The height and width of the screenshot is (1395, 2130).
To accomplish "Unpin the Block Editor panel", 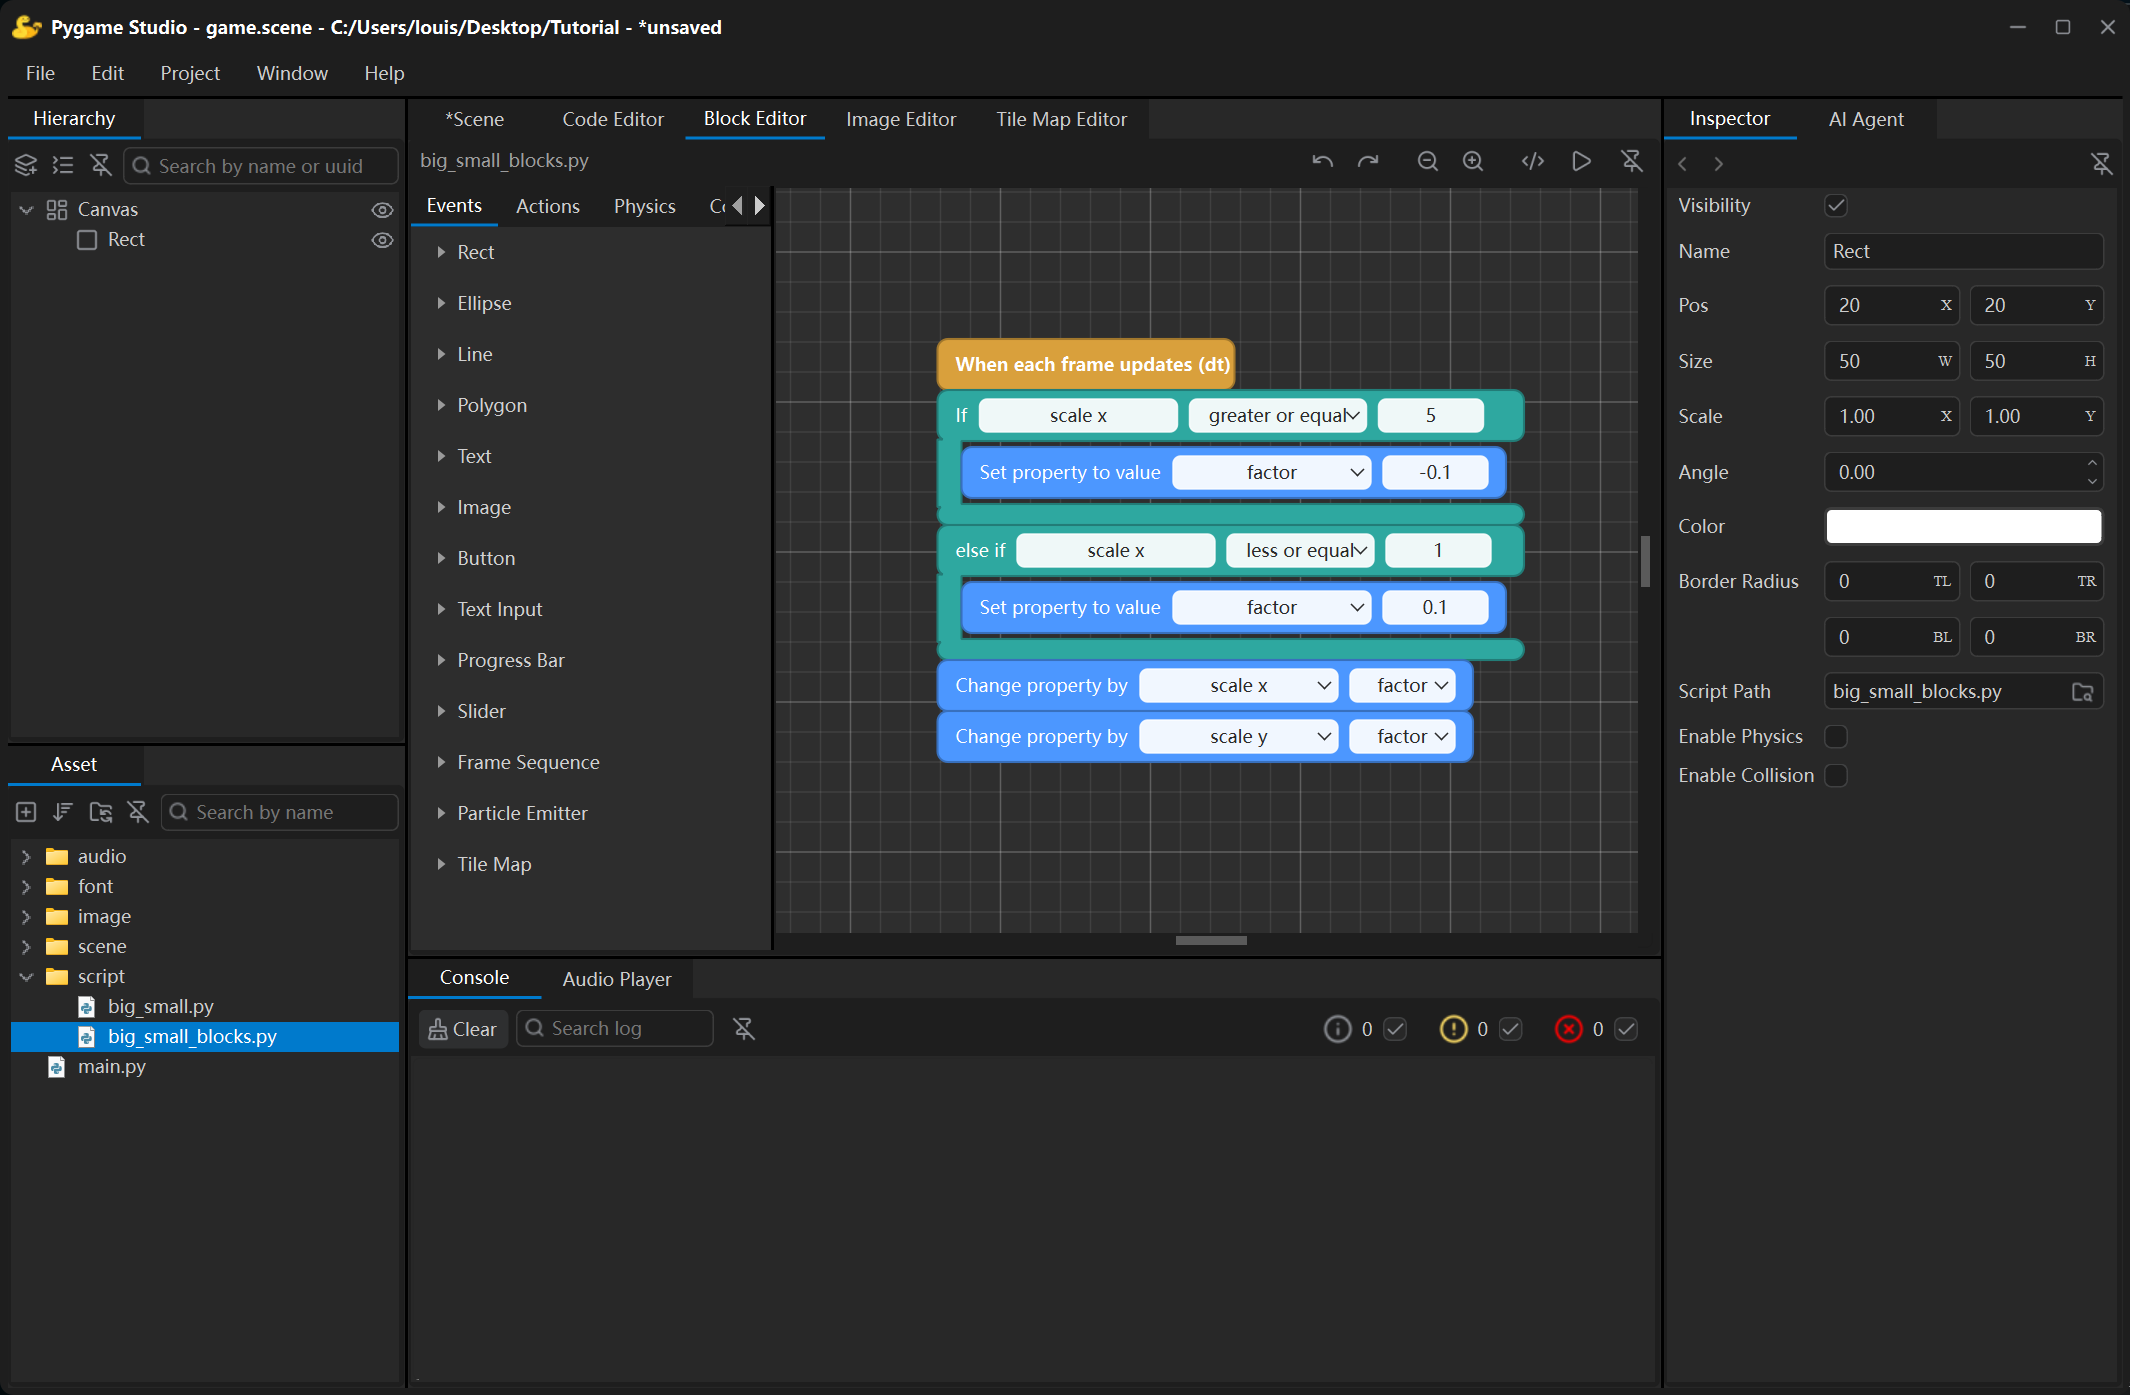I will (x=1632, y=161).
